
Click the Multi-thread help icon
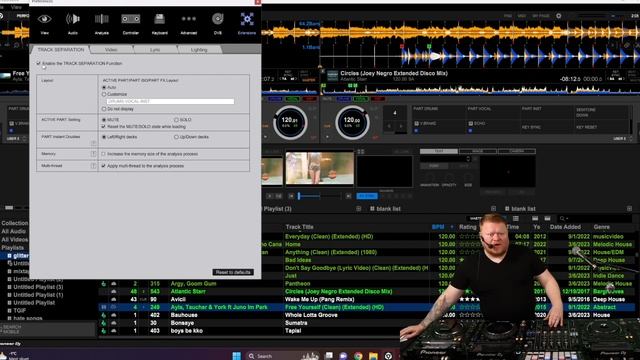tap(93, 166)
